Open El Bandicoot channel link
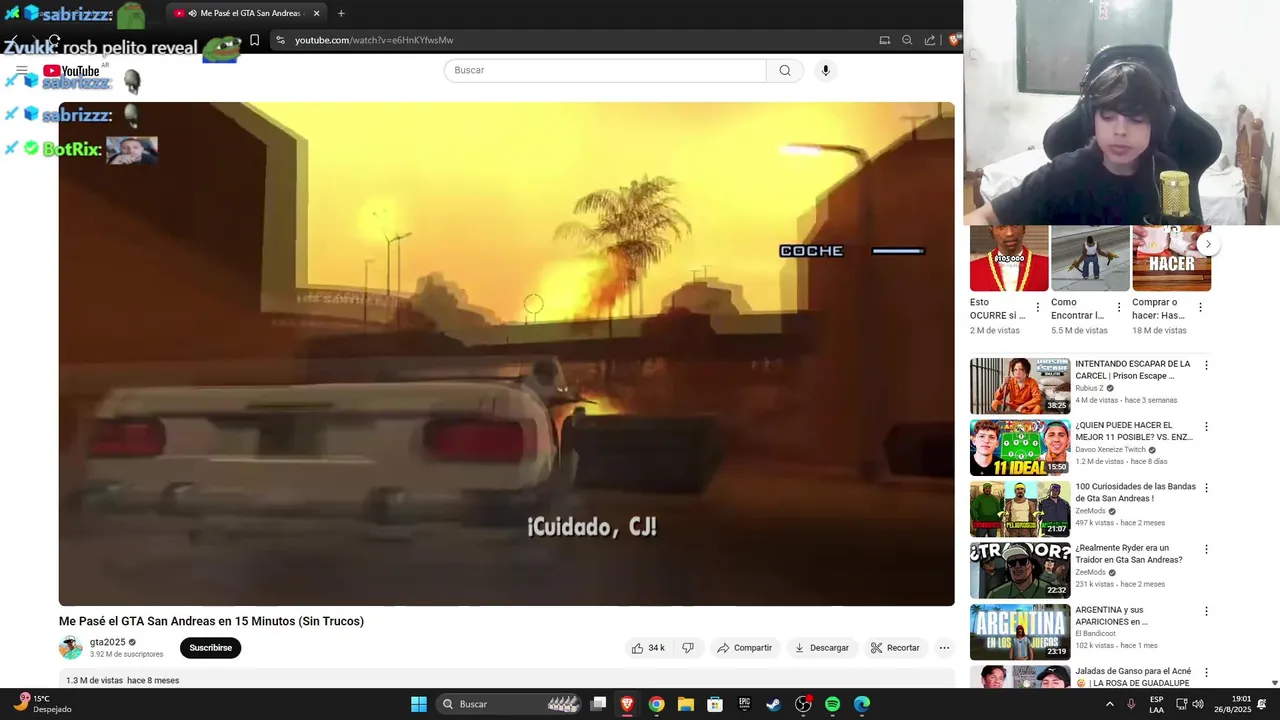This screenshot has height=720, width=1280. point(1096,634)
